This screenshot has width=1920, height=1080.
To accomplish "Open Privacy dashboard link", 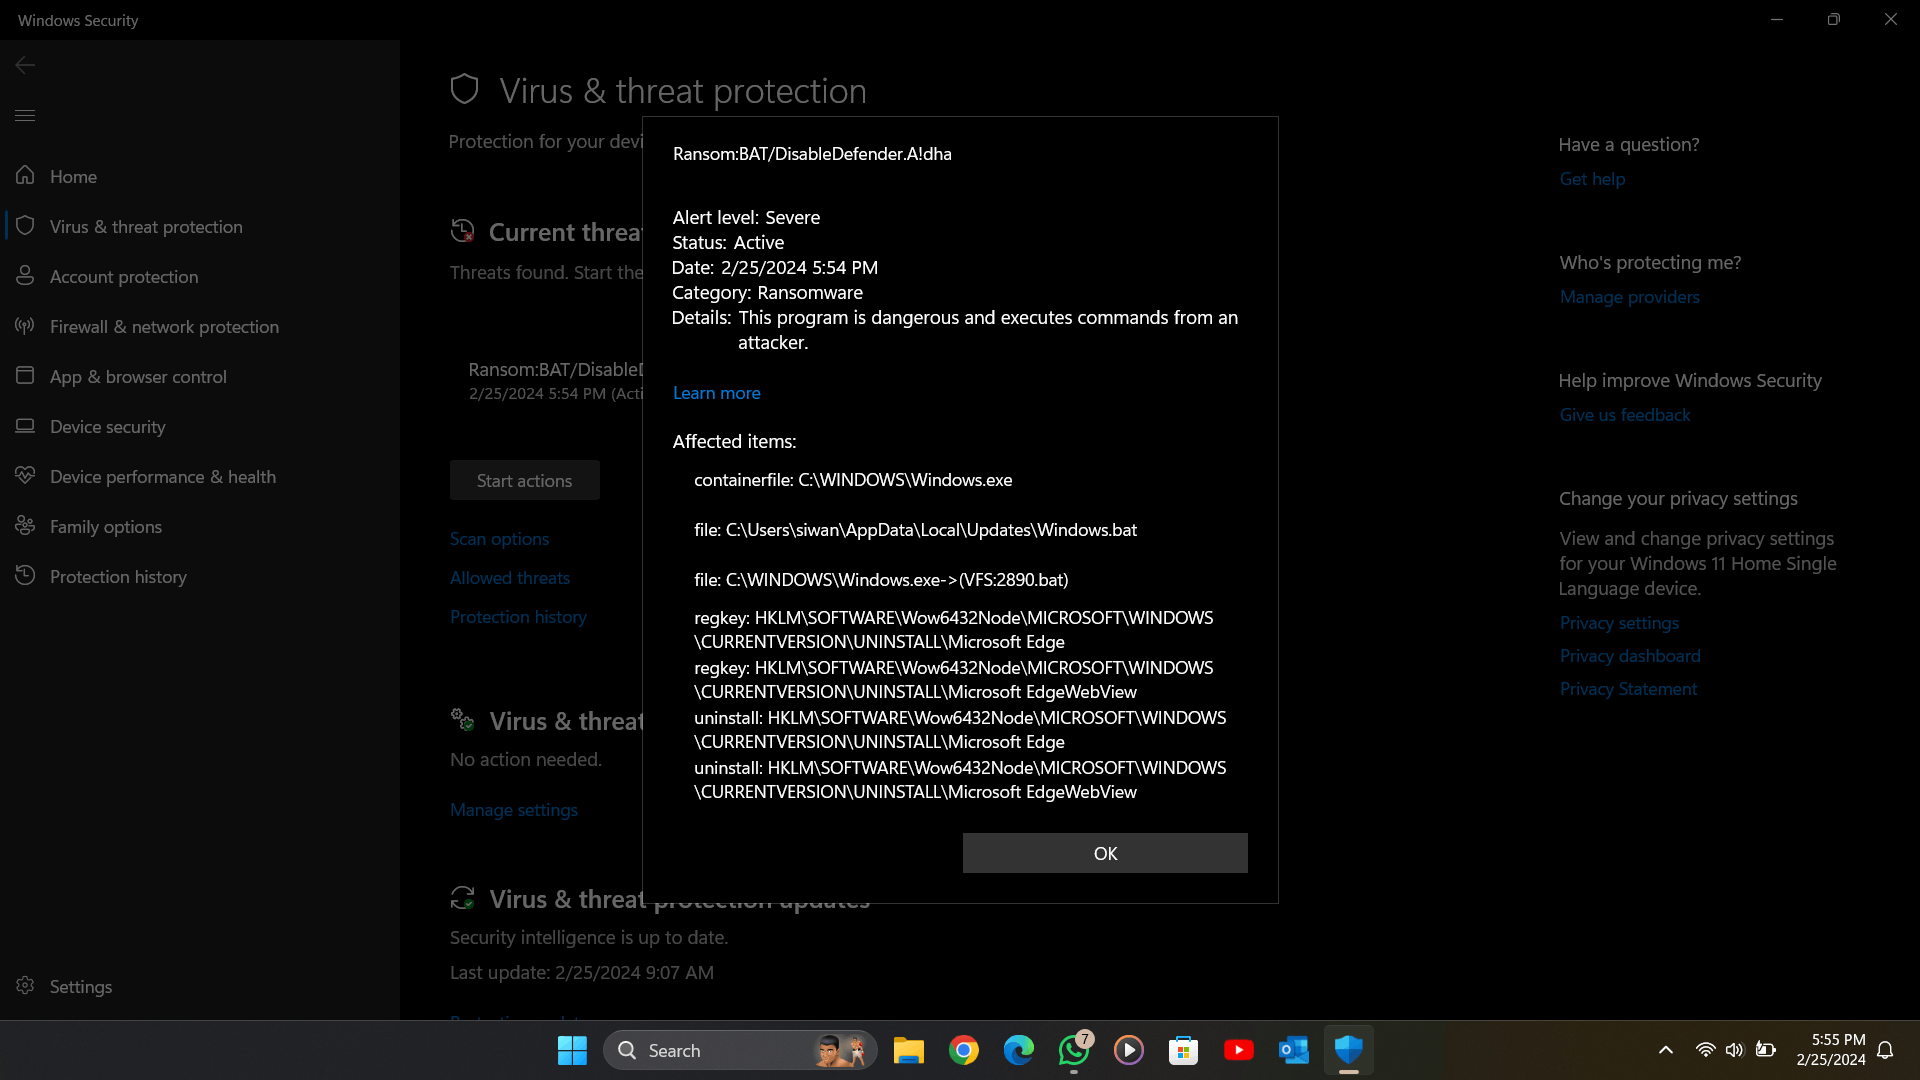I will pyautogui.click(x=1630, y=655).
